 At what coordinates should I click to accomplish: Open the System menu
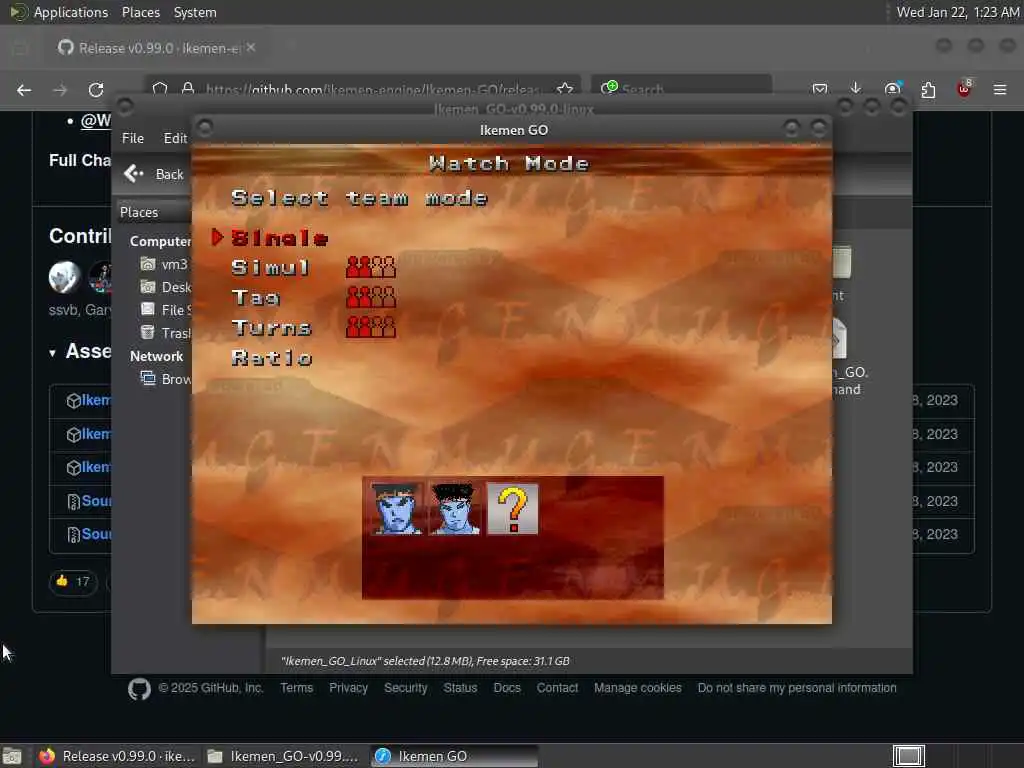(195, 12)
